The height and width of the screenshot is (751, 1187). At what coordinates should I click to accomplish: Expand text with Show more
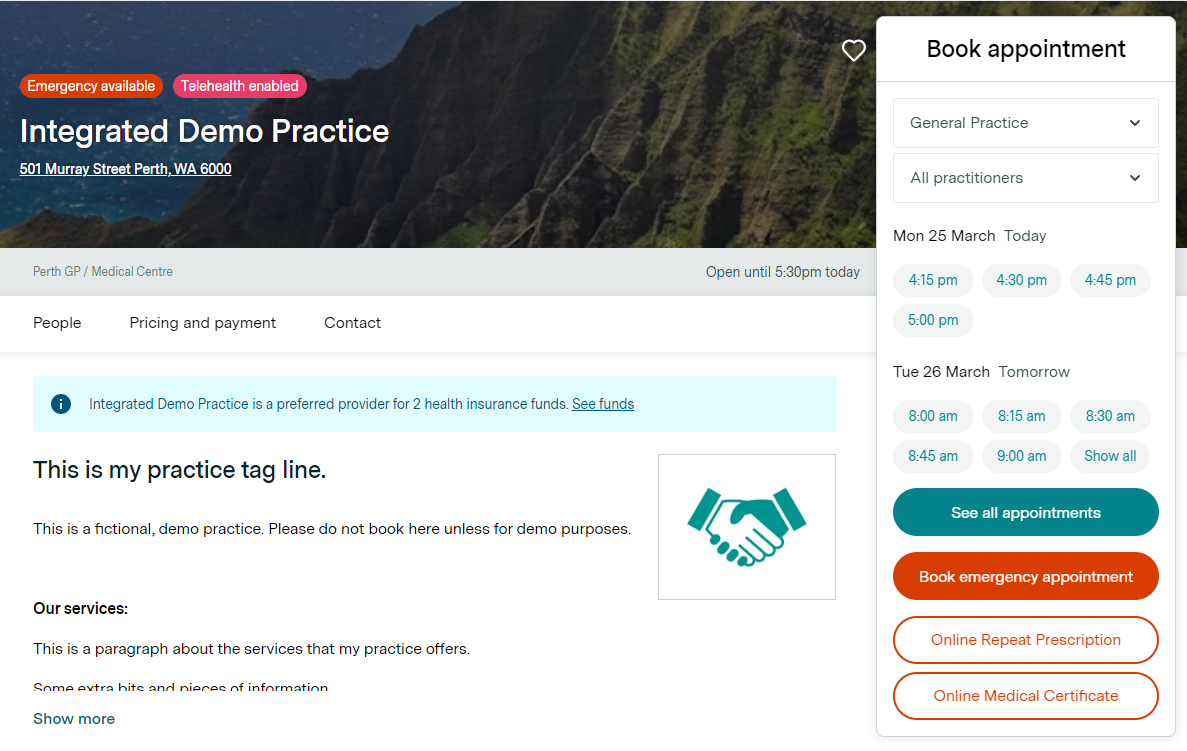click(74, 719)
